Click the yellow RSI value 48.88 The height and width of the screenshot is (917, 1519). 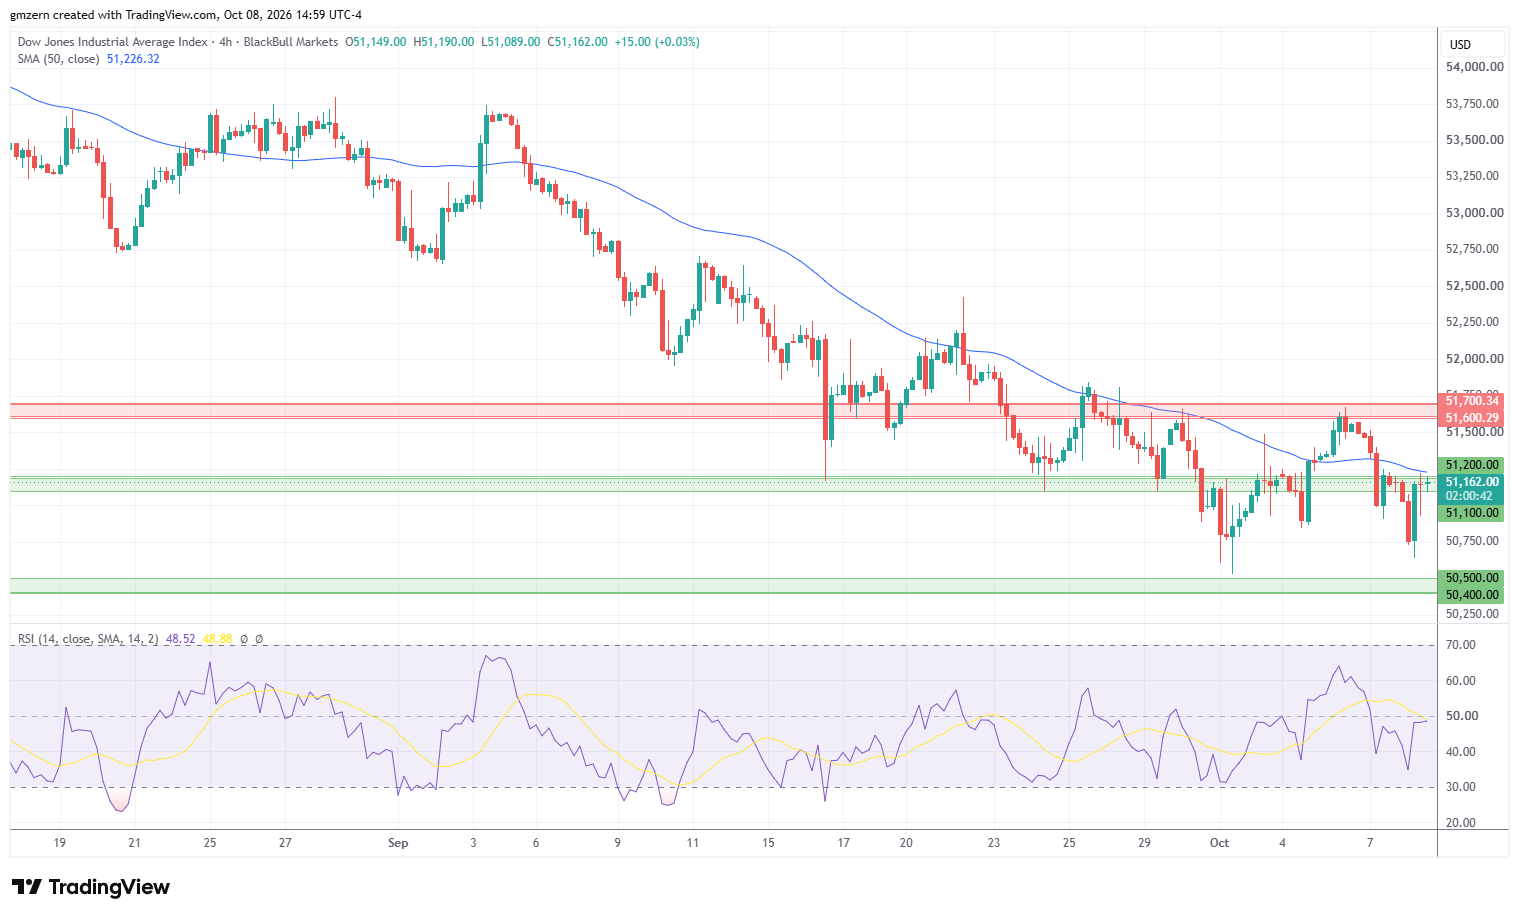[x=217, y=638]
